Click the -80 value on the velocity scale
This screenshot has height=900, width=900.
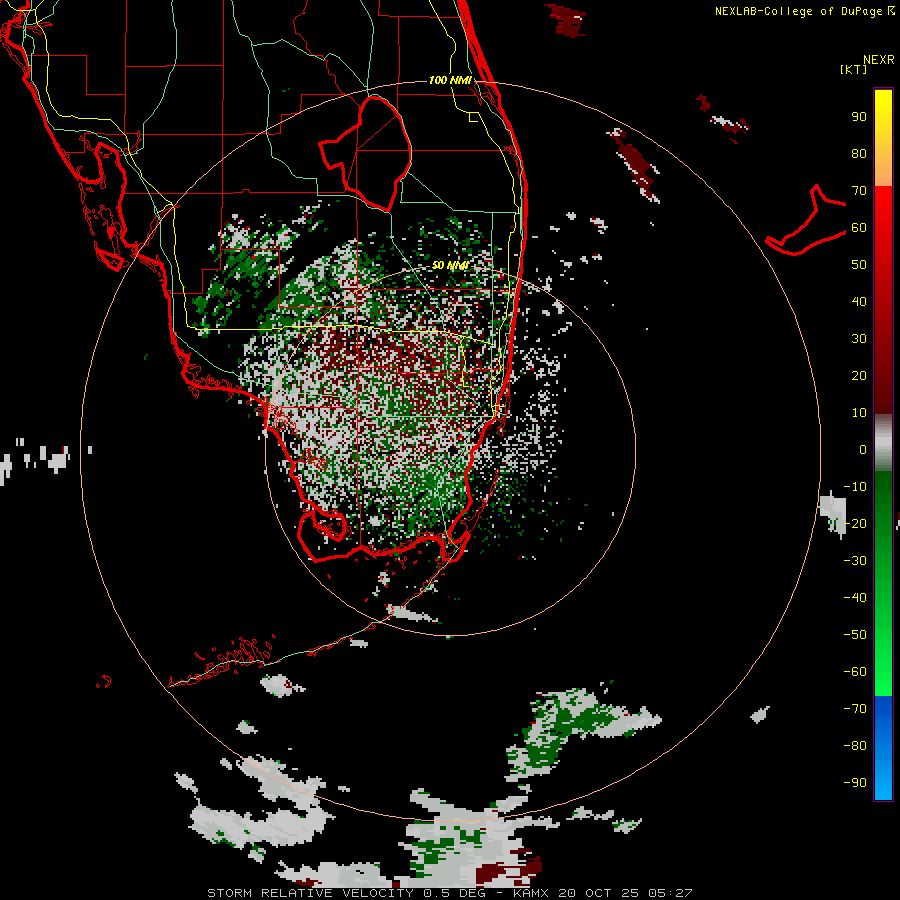(855, 746)
